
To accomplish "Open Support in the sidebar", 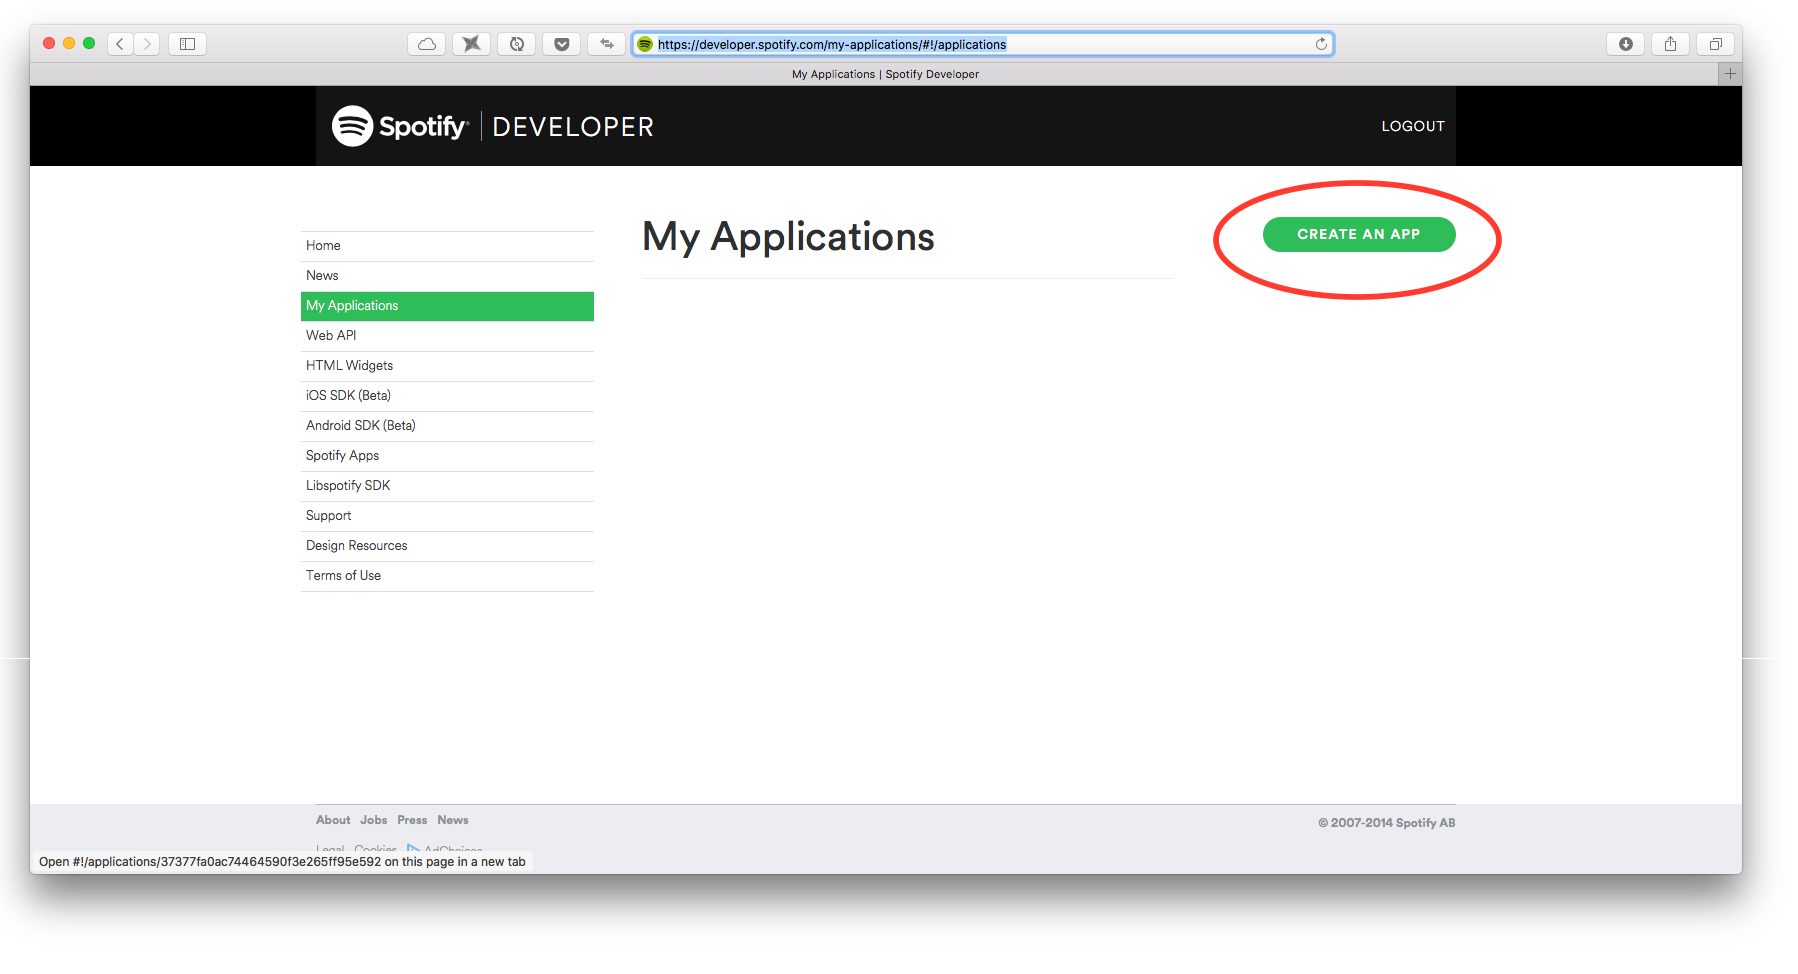I will (x=447, y=516).
